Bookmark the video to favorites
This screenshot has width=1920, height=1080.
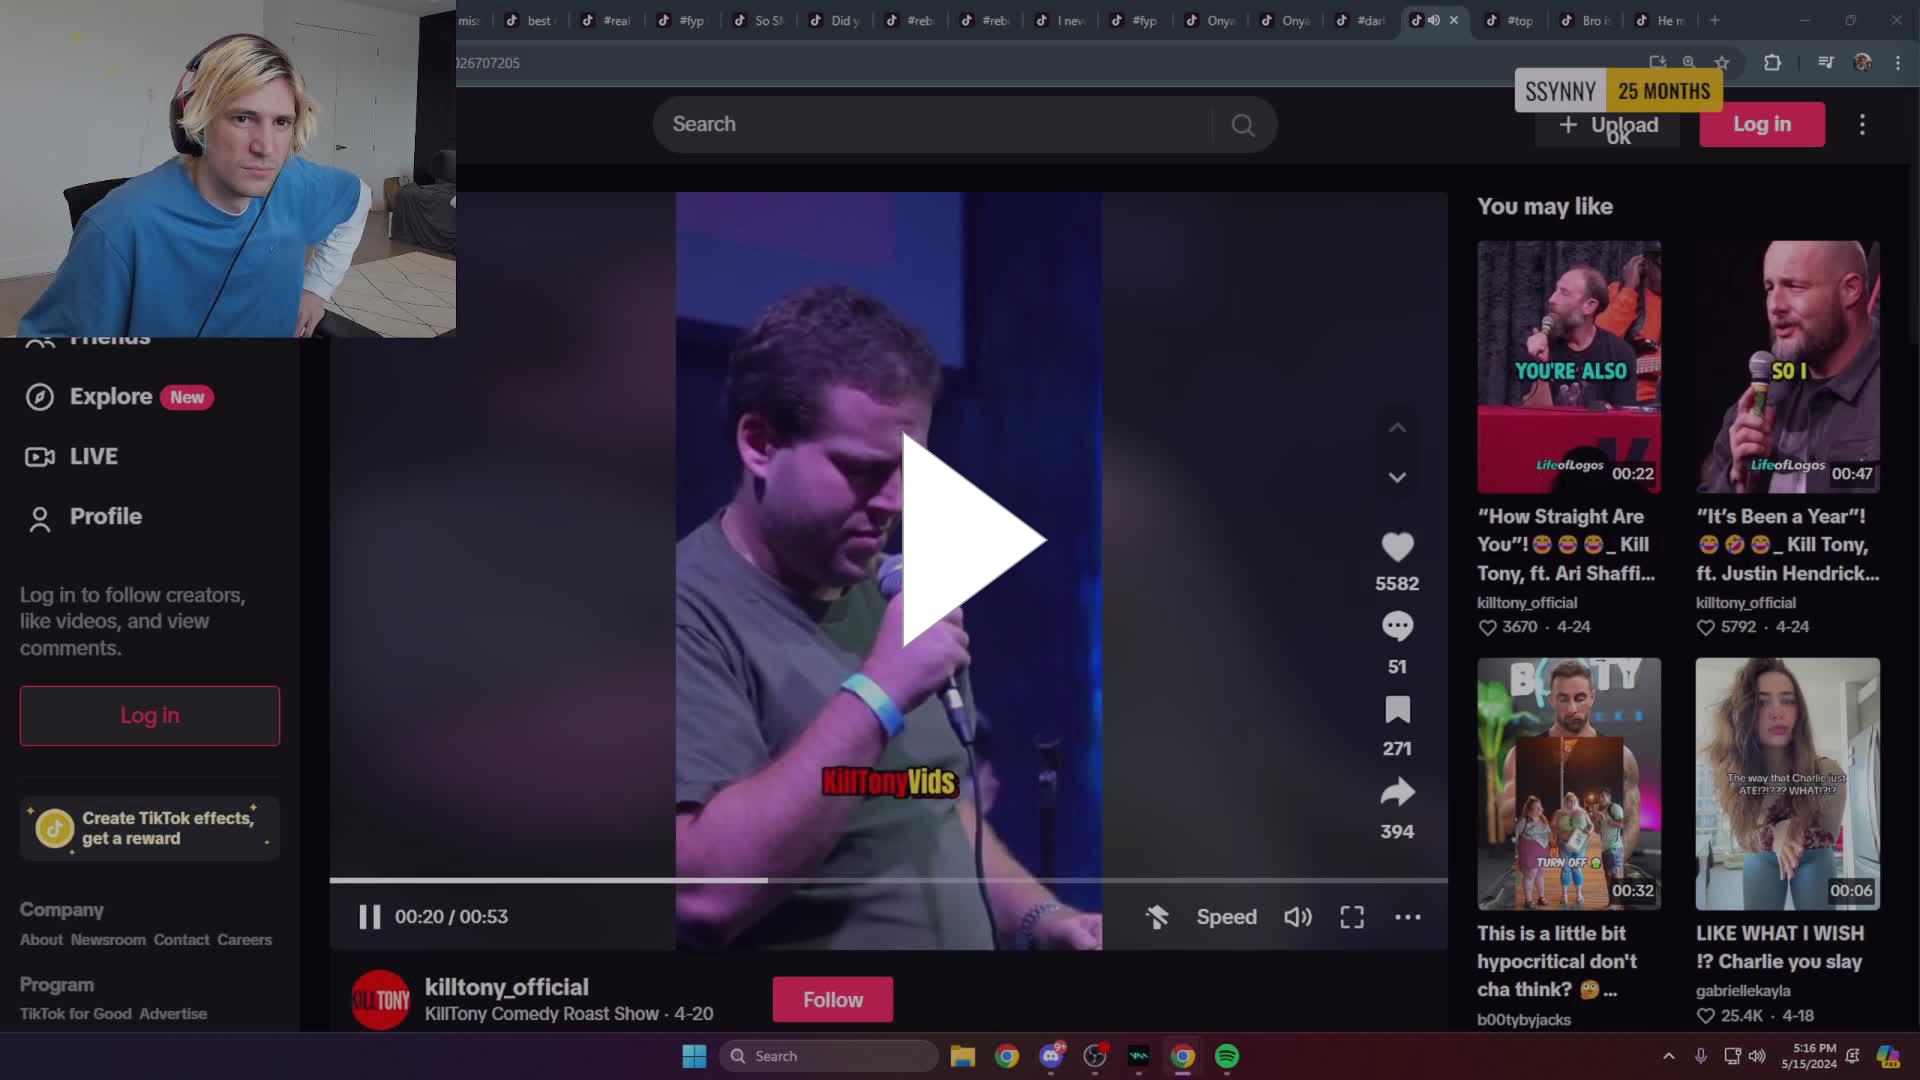tap(1397, 710)
